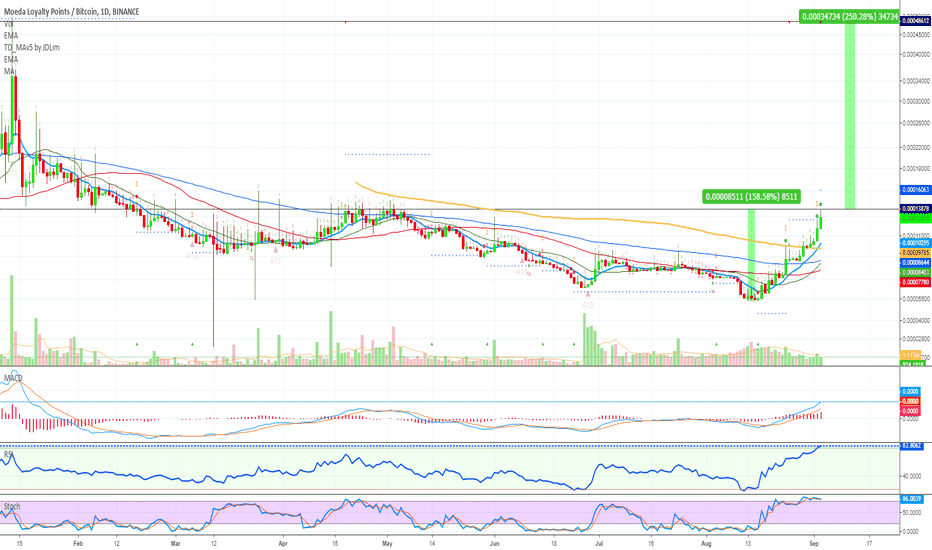Click the 0.00013878 price label
Viewport: 932px width, 550px height.
pos(915,209)
